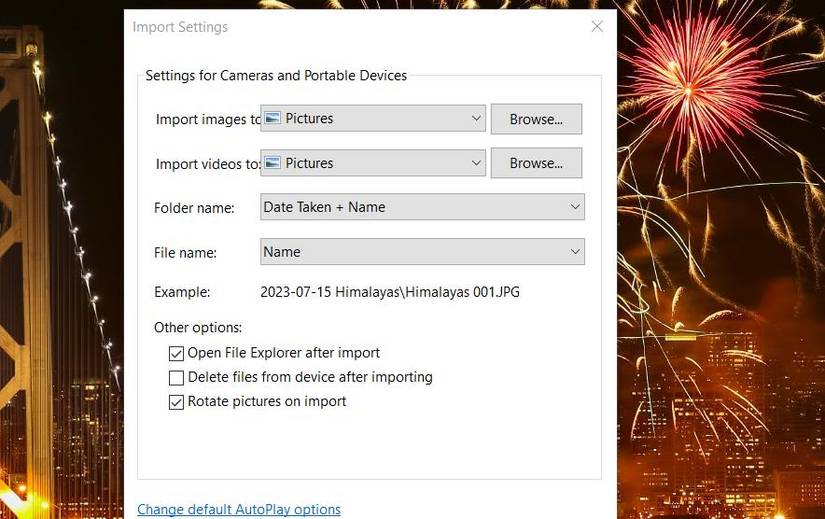Click the Import Settings title text

(x=180, y=27)
